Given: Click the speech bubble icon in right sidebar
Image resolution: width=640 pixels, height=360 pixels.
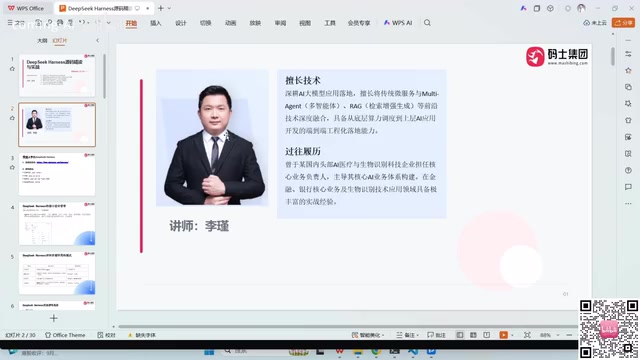Looking at the screenshot, I should click(x=629, y=187).
